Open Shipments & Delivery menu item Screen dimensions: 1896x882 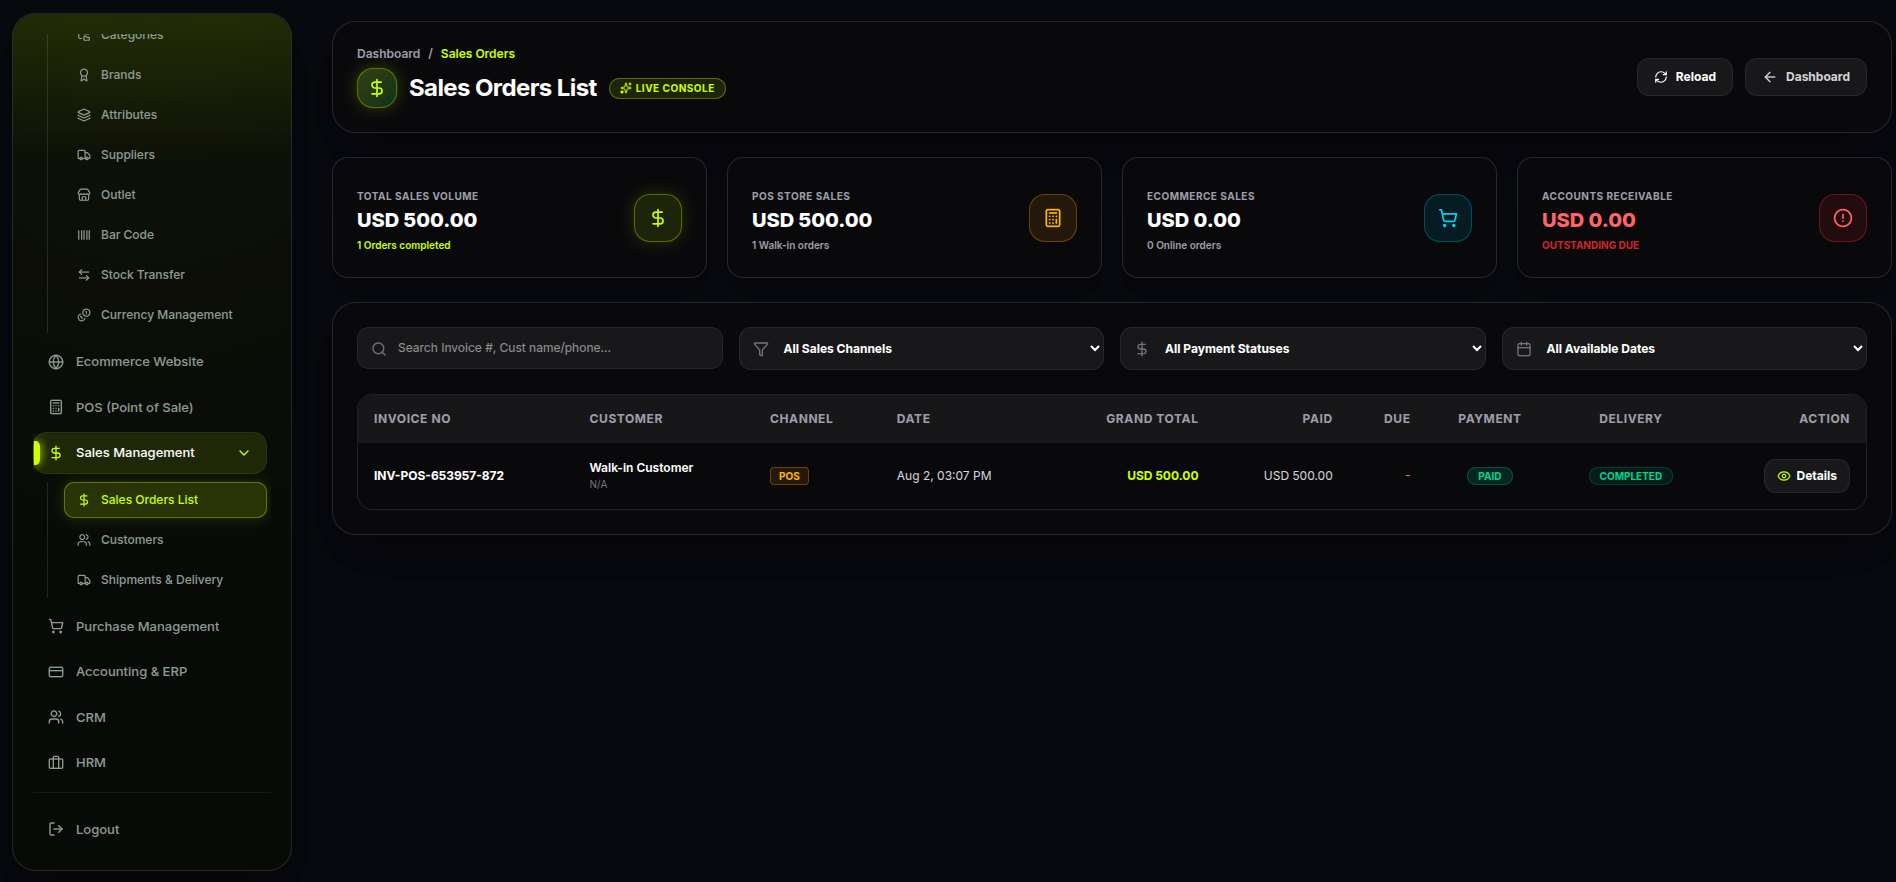tap(165, 580)
